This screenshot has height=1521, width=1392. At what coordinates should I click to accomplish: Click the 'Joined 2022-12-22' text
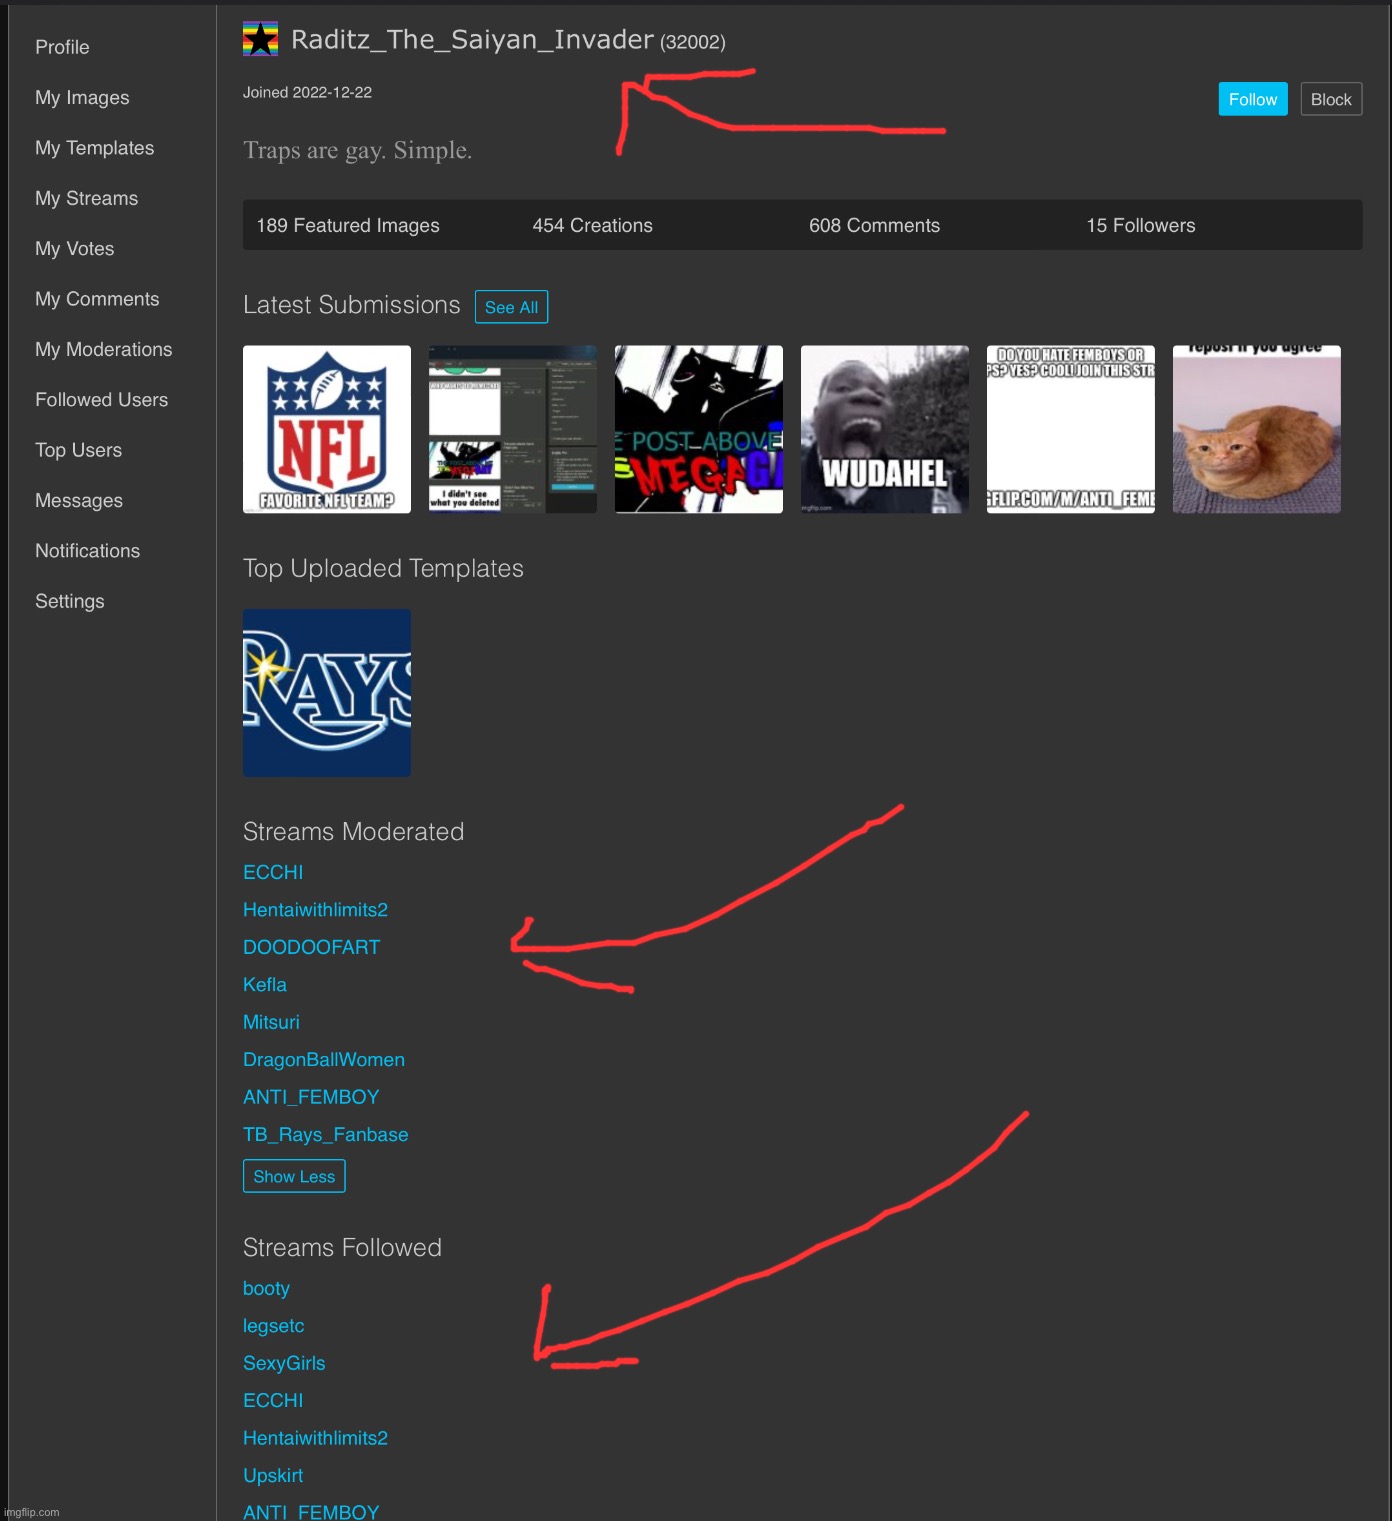tap(307, 92)
